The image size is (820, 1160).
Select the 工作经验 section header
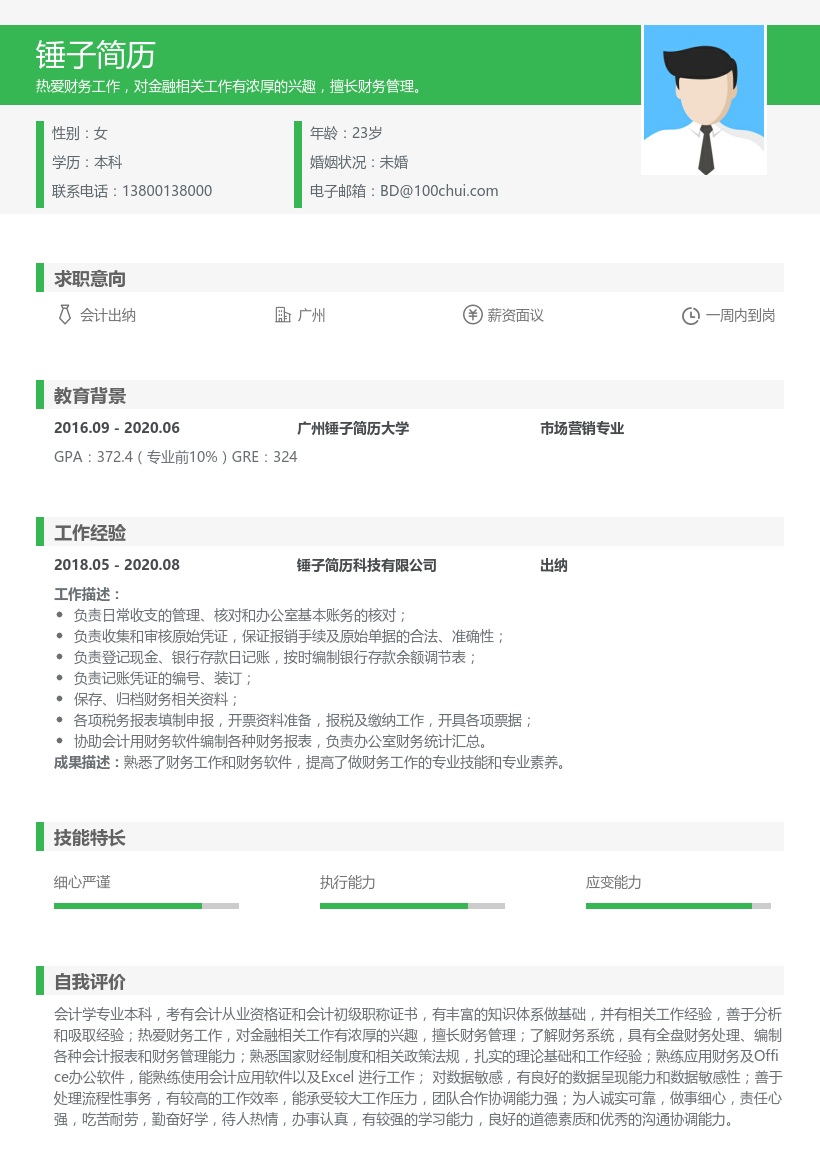click(x=90, y=532)
